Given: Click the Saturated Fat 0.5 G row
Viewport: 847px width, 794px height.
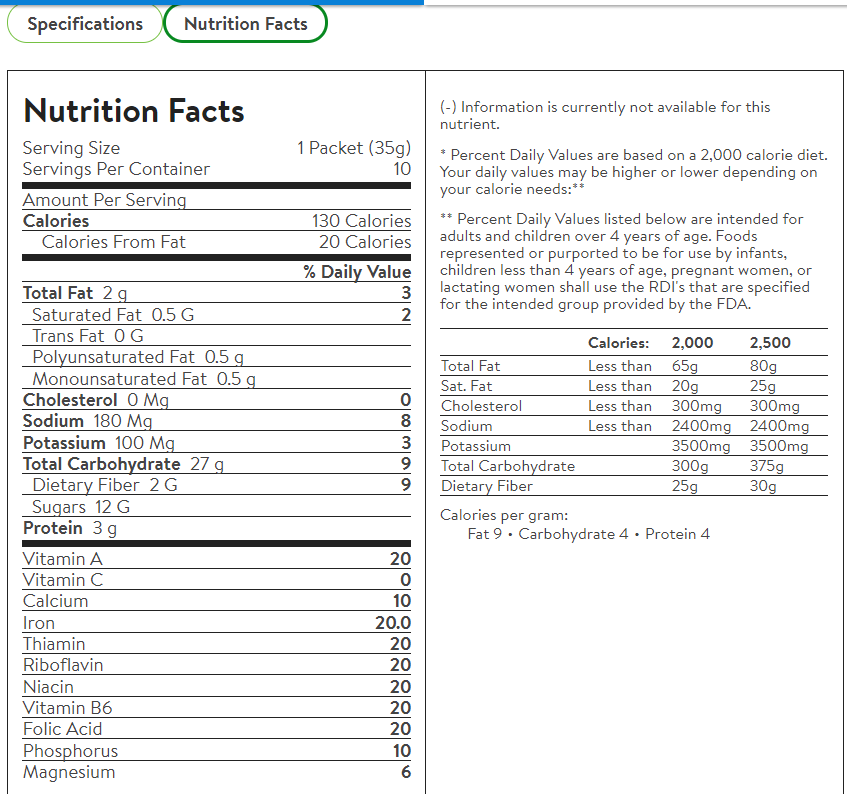Looking at the screenshot, I should coord(113,315).
